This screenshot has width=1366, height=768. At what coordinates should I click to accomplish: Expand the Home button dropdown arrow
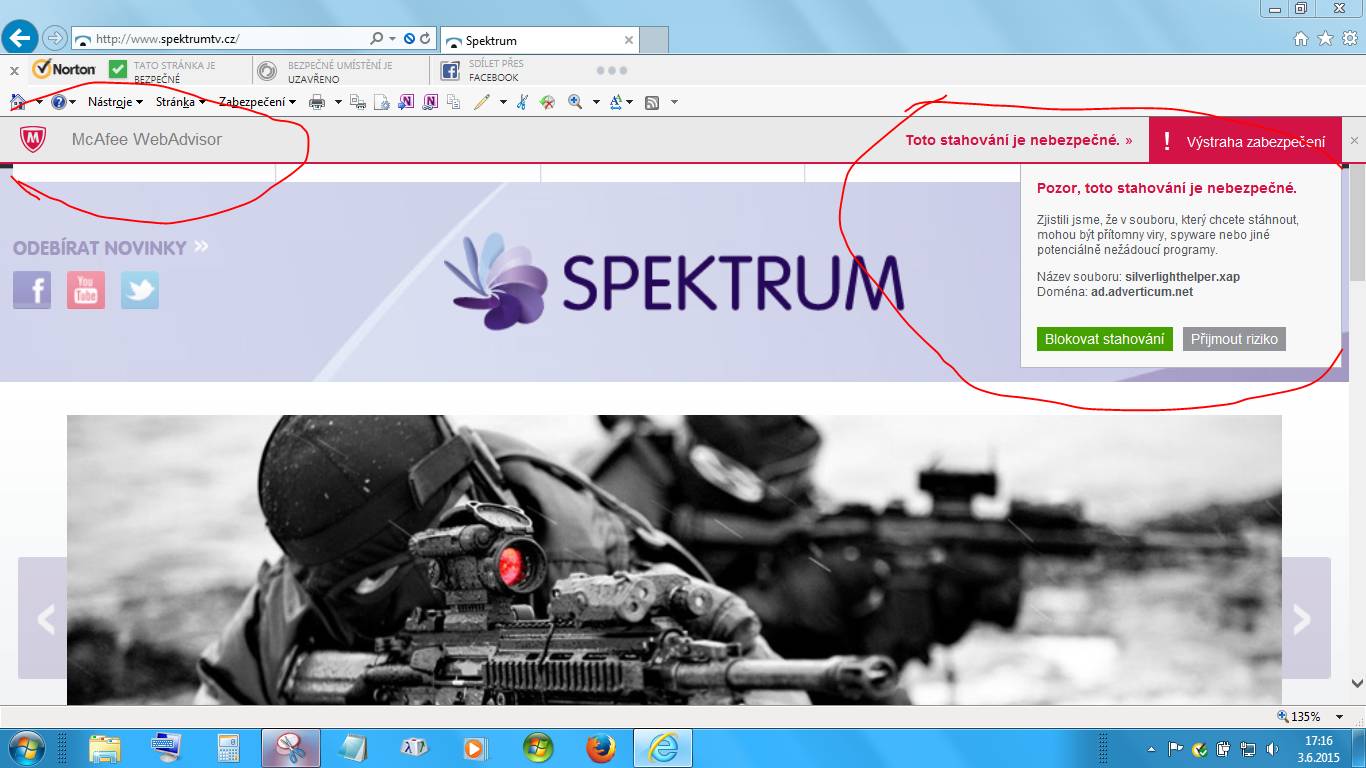click(39, 102)
